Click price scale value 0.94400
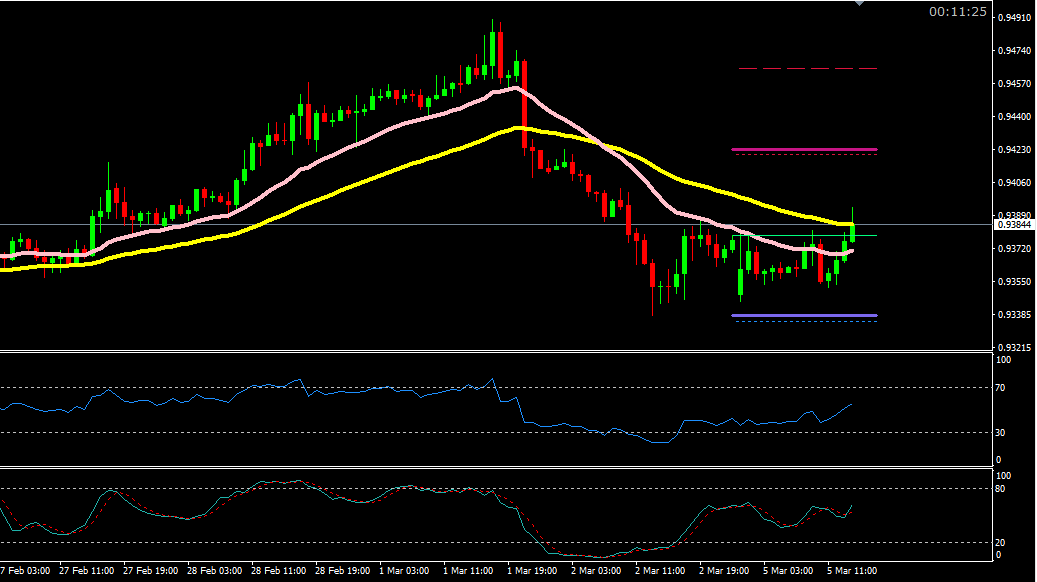Image resolution: width=1037 pixels, height=582 pixels. 1015,116
